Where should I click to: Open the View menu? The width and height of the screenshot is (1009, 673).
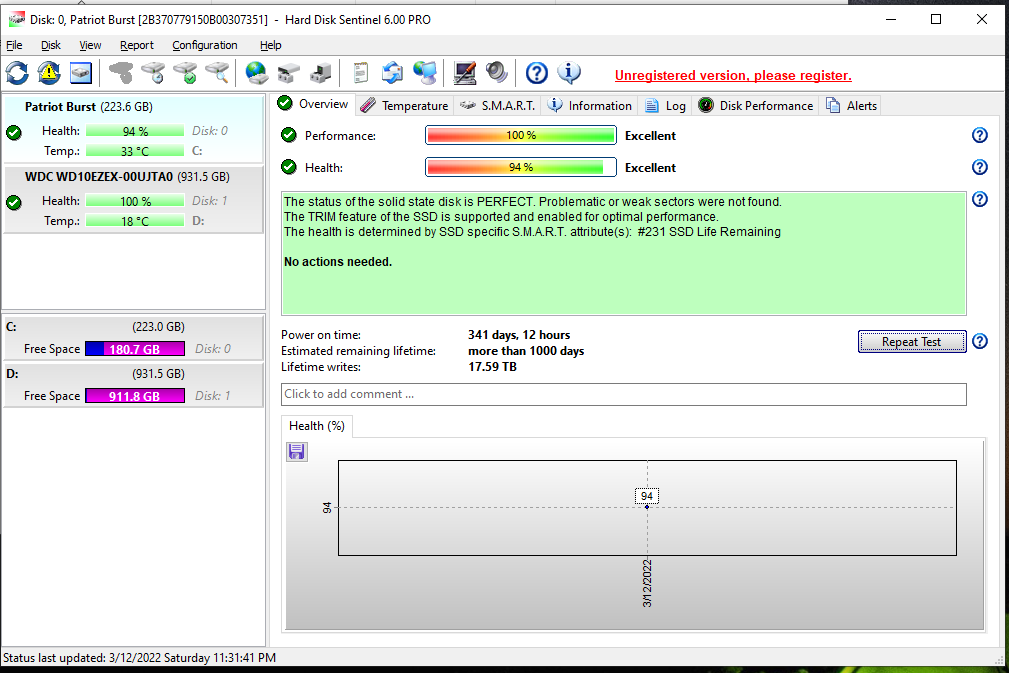pyautogui.click(x=90, y=45)
